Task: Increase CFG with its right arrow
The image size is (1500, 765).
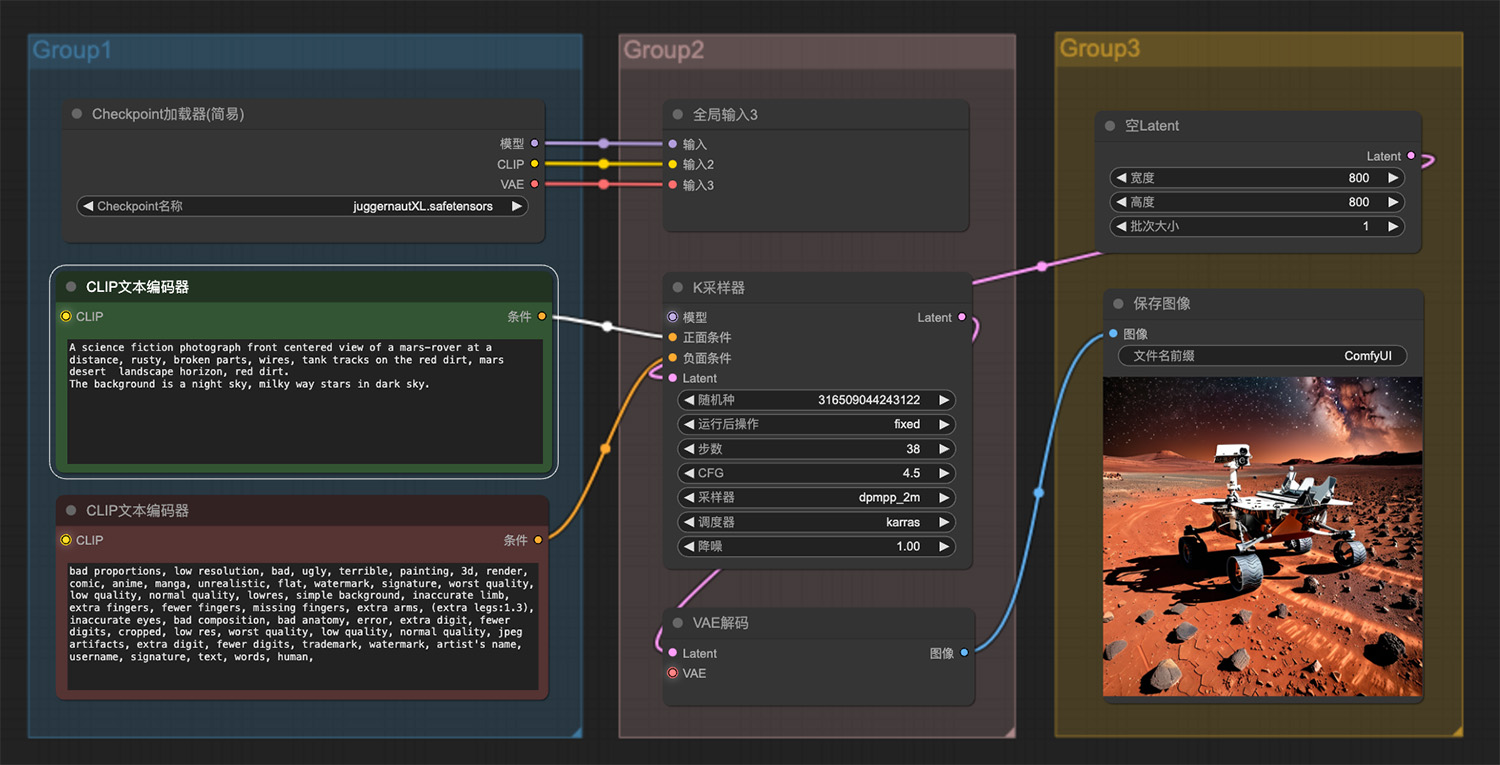Action: [x=943, y=473]
